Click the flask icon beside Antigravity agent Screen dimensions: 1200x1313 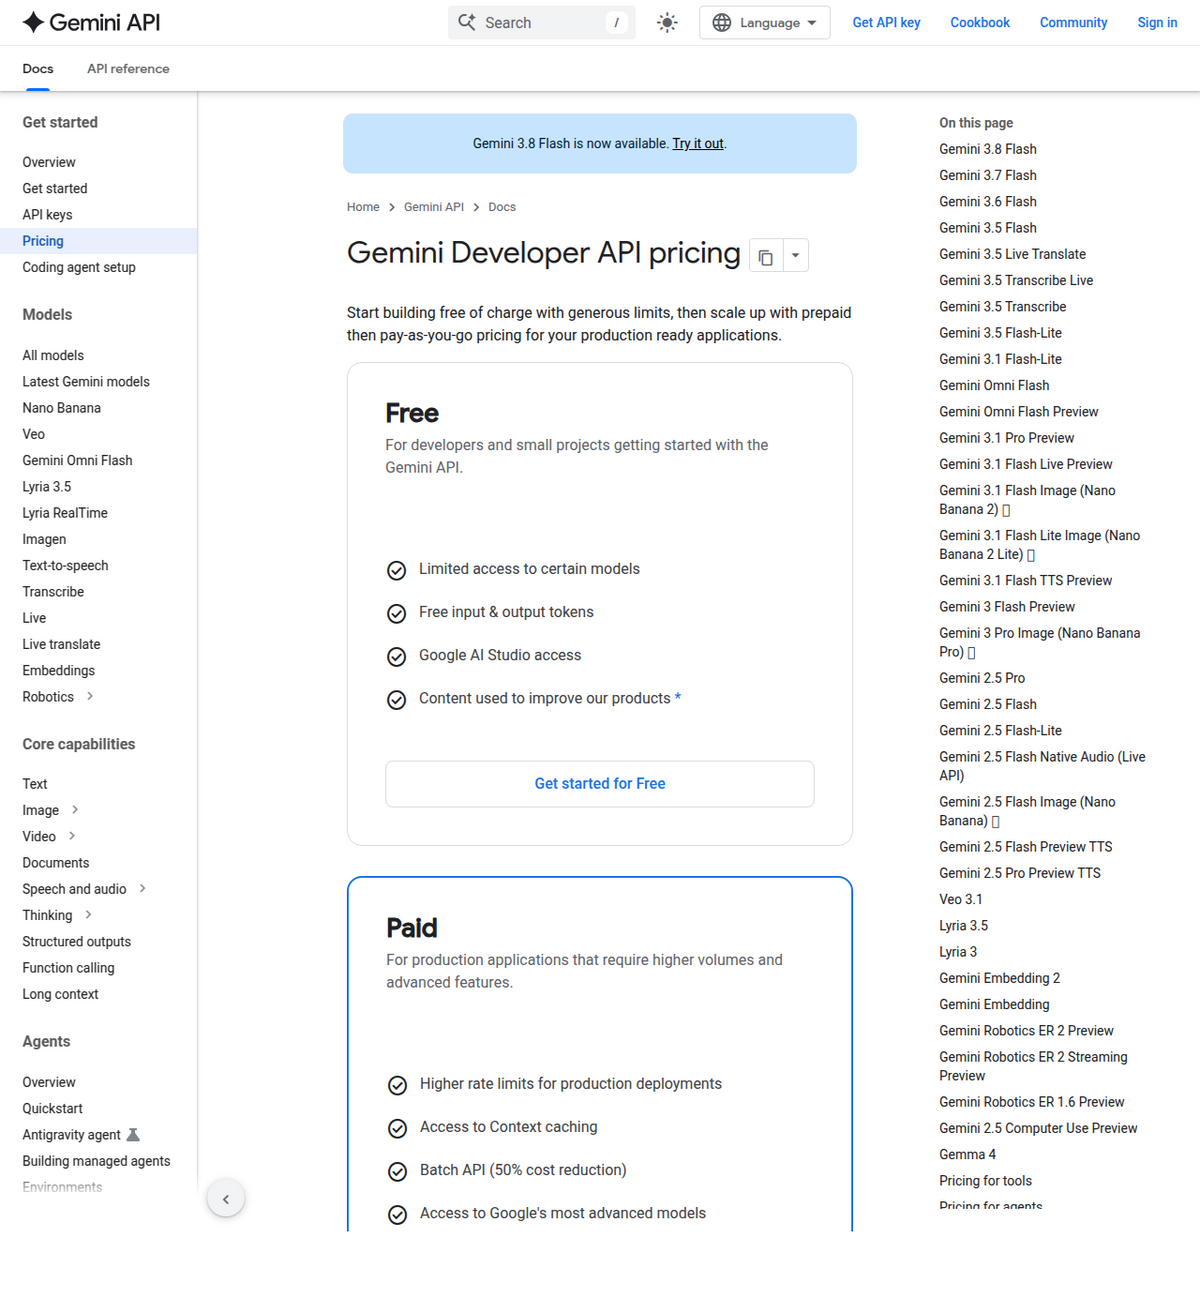tap(133, 1134)
